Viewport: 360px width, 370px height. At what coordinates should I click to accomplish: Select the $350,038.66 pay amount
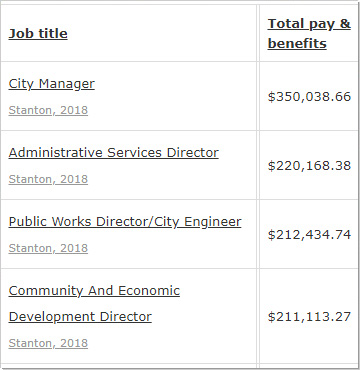[309, 97]
